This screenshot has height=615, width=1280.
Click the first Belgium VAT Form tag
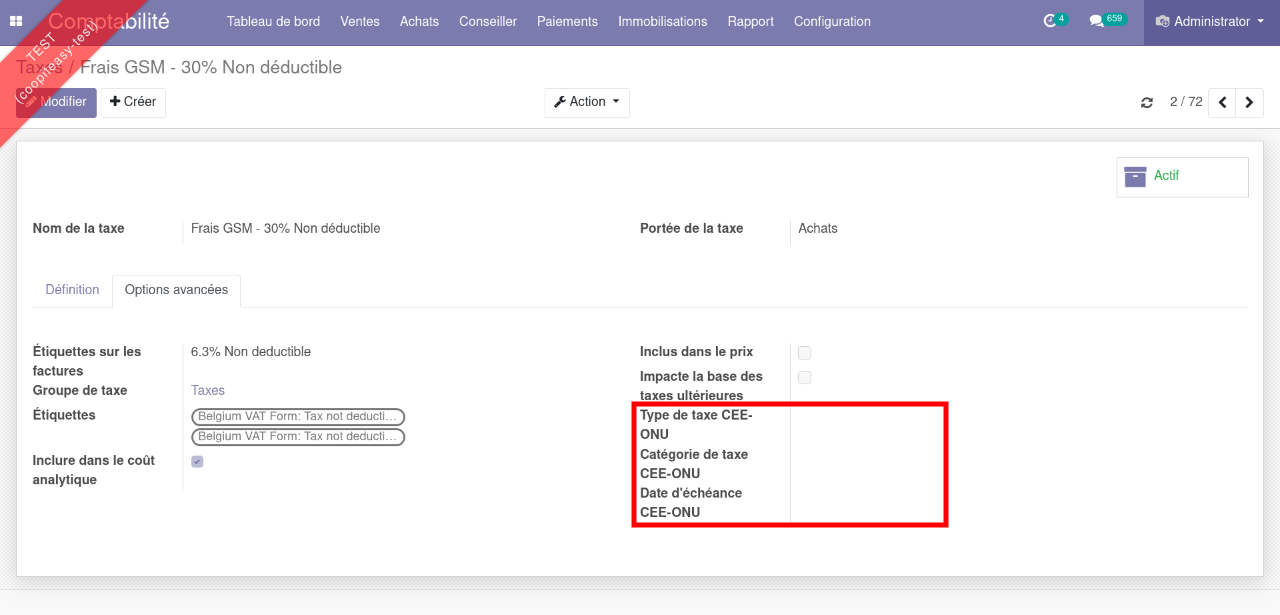[298, 416]
